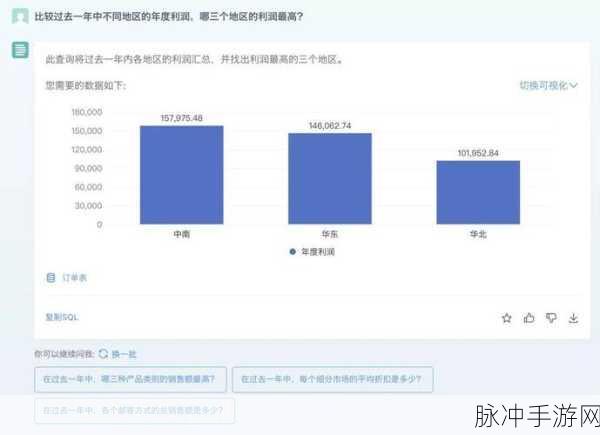This screenshot has width=600, height=435.
Task: Click the thumbs down icon
Action: click(x=551, y=318)
